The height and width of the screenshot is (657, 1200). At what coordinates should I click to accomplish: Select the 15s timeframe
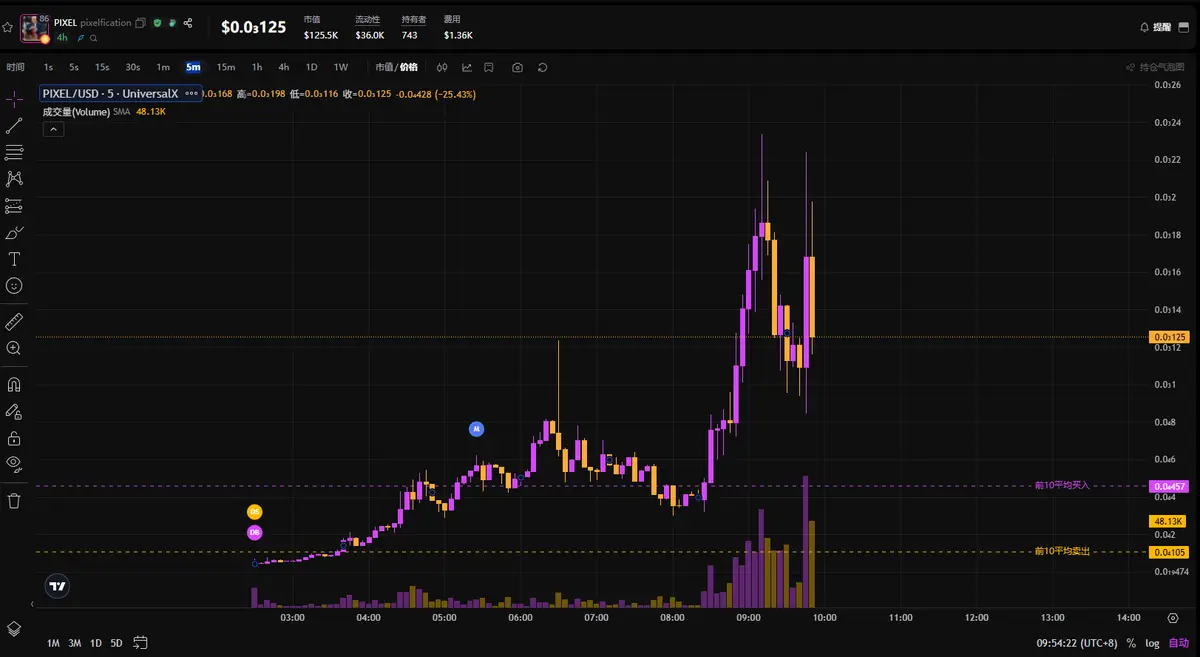tap(102, 67)
